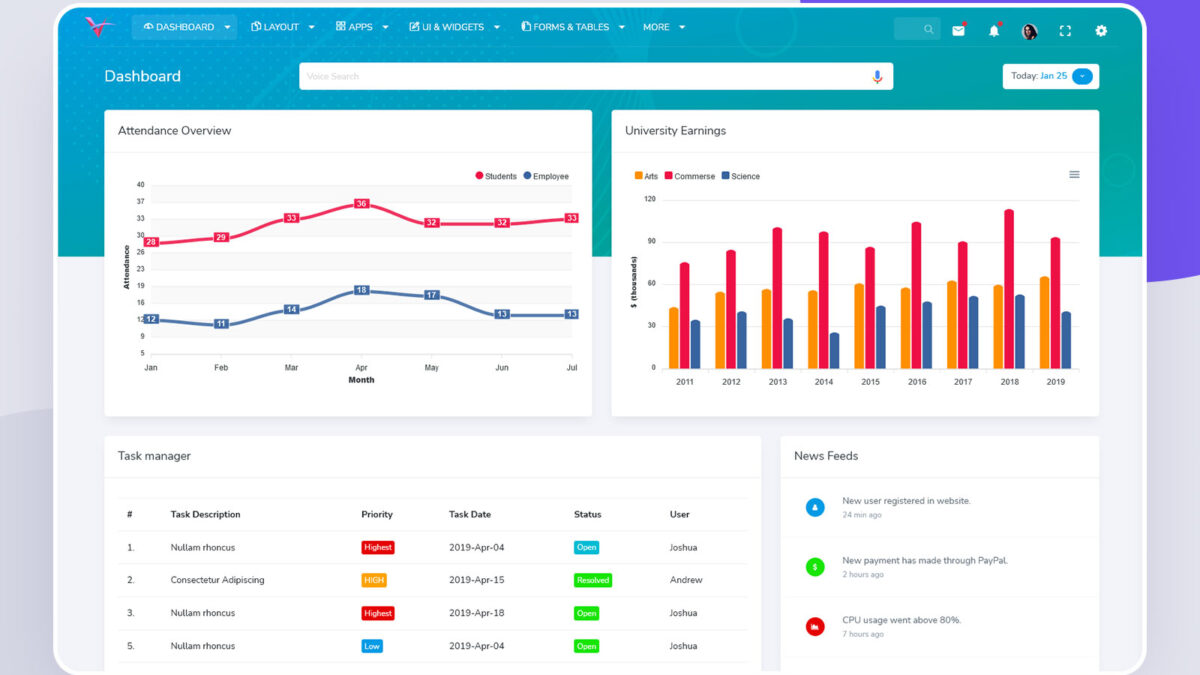This screenshot has width=1200, height=675.
Task: Toggle the Commerse series in legend
Action: [x=688, y=176]
